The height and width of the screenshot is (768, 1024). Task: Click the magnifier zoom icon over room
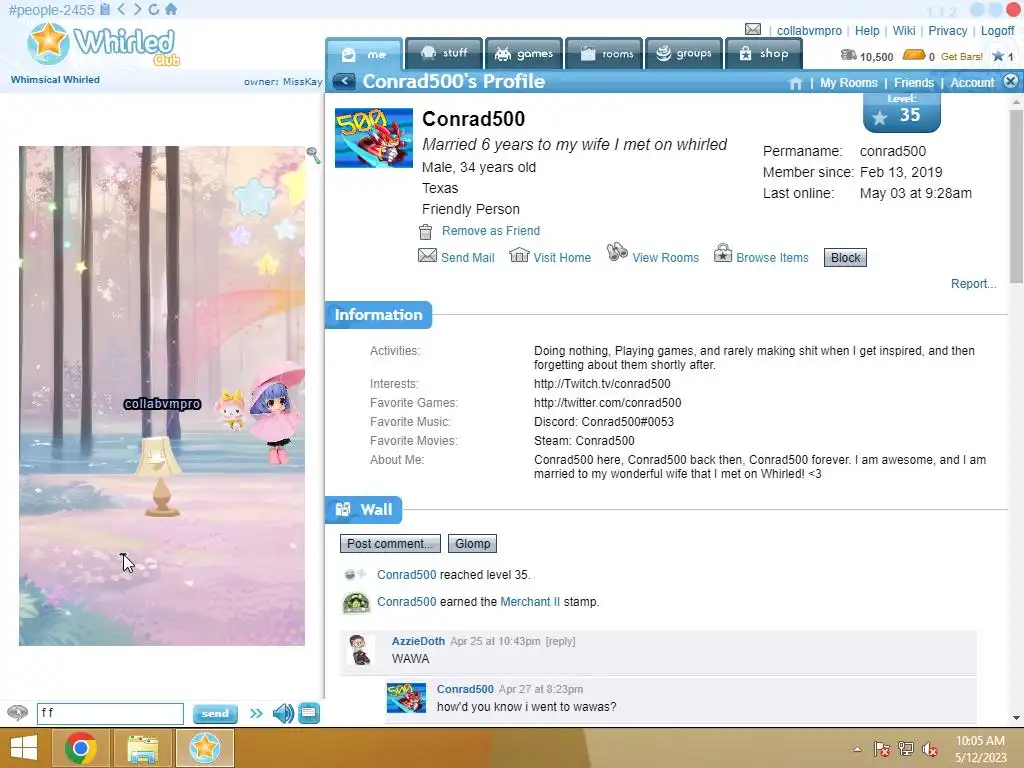click(x=313, y=155)
